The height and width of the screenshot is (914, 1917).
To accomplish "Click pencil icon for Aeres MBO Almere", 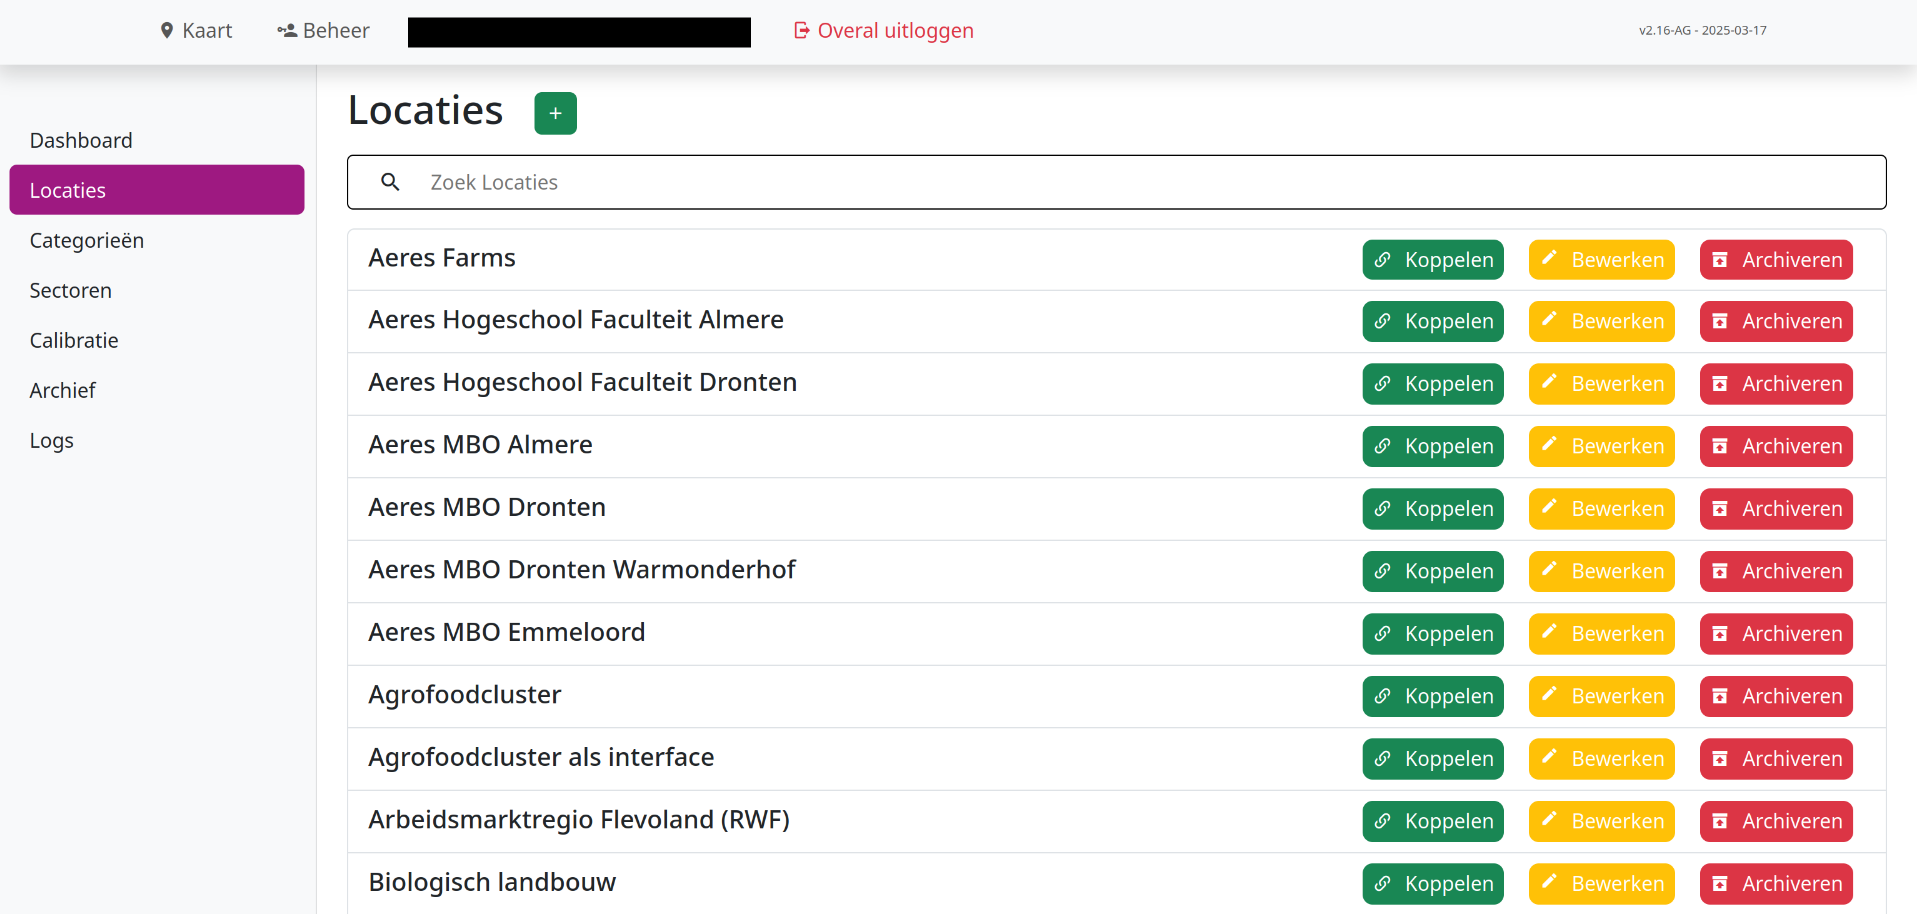I will [x=1549, y=445].
